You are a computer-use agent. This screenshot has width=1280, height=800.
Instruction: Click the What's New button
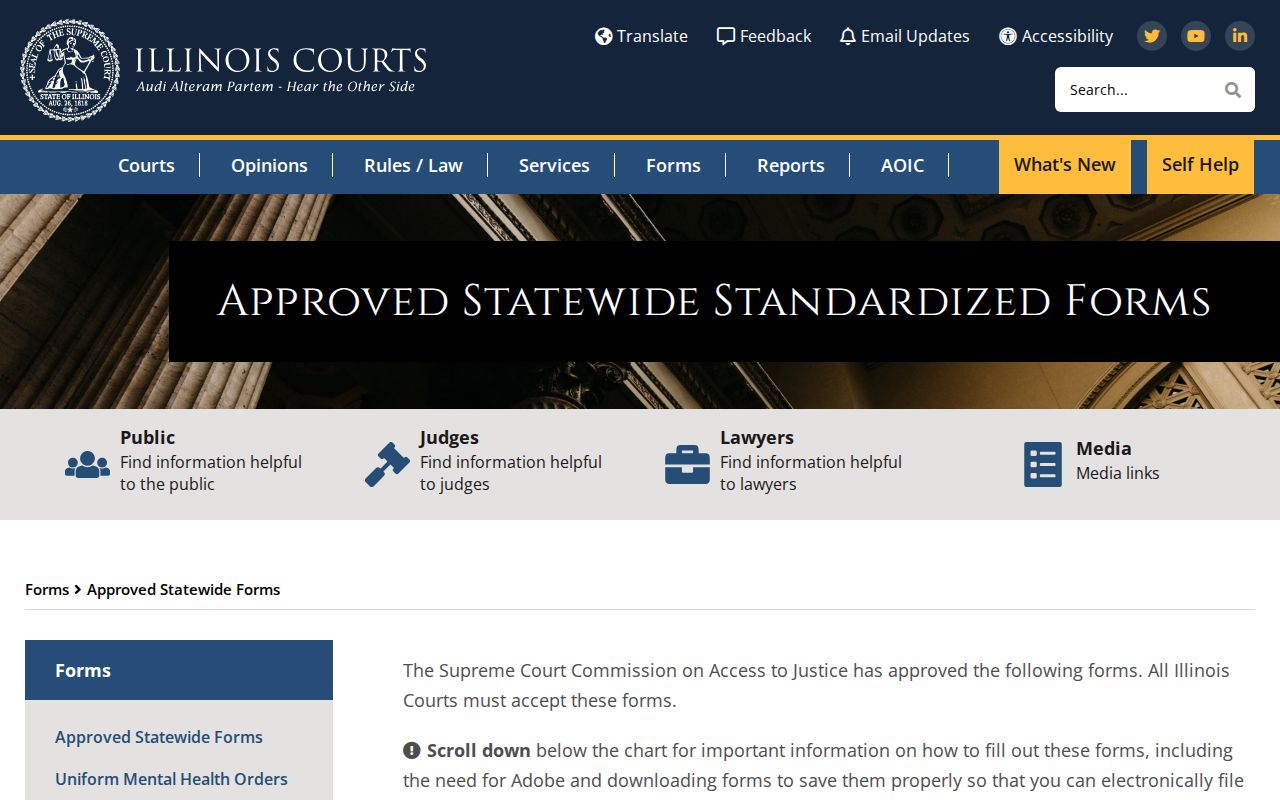(x=1065, y=166)
